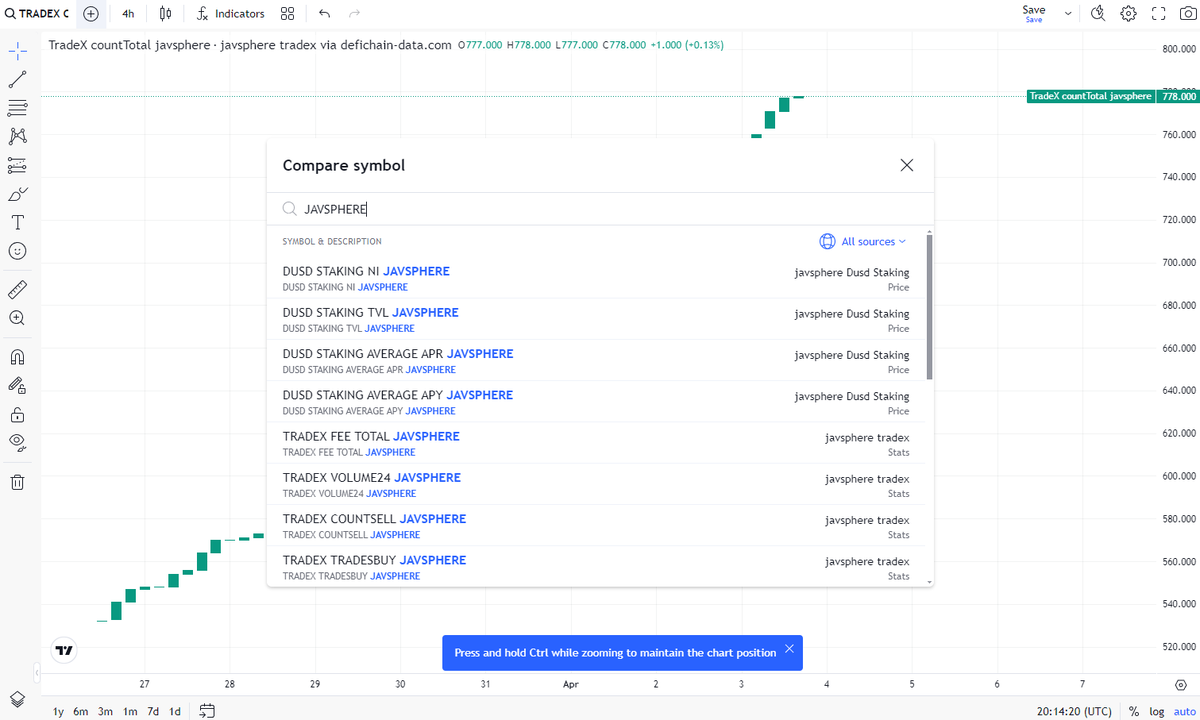Select the brush drawing tool
The height and width of the screenshot is (720, 1200).
(17, 194)
